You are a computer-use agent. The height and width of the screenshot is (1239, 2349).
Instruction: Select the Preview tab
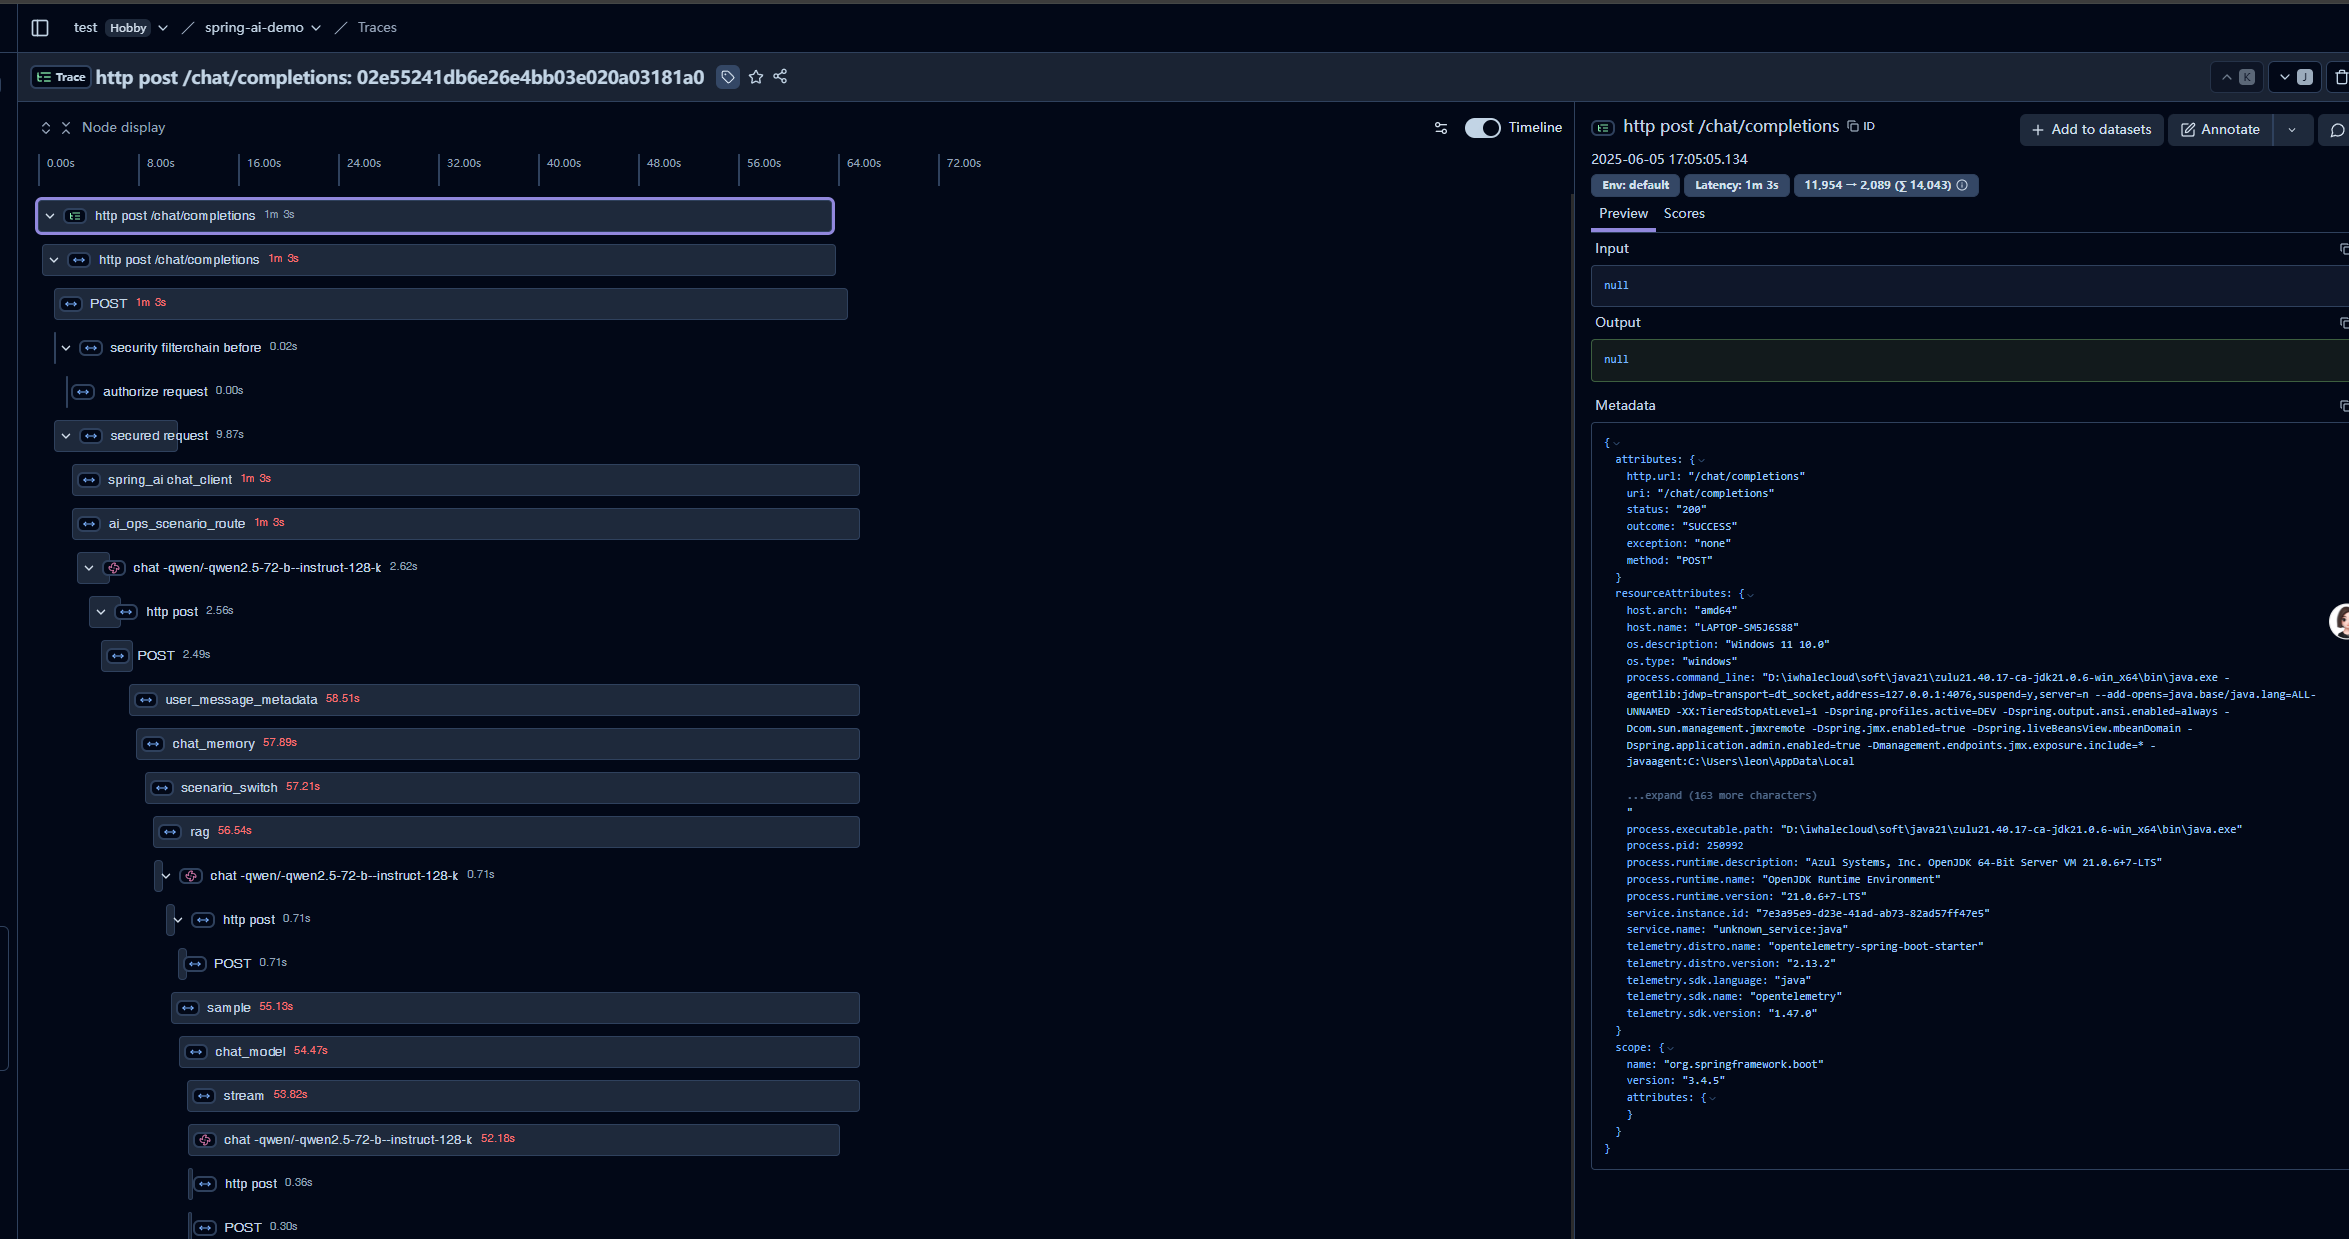click(x=1623, y=214)
